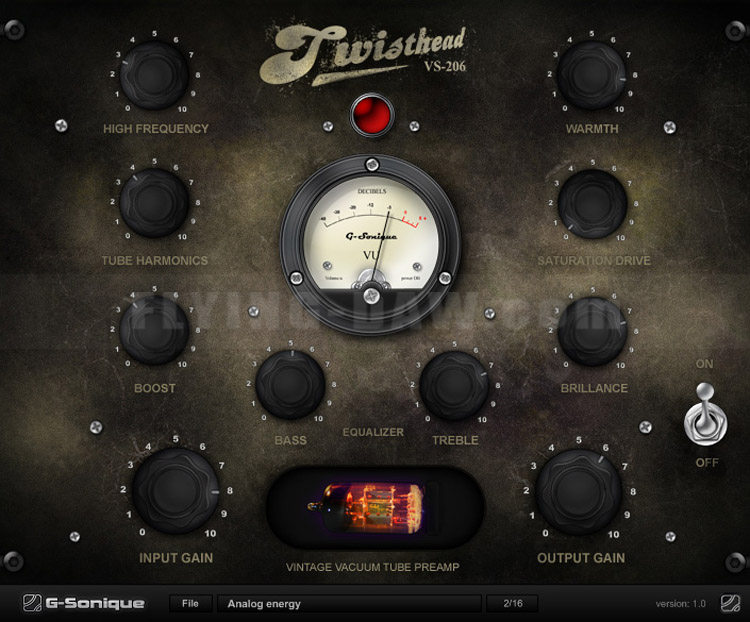Click the red power indicator lamp
Screen dimensions: 750x622
point(372,115)
